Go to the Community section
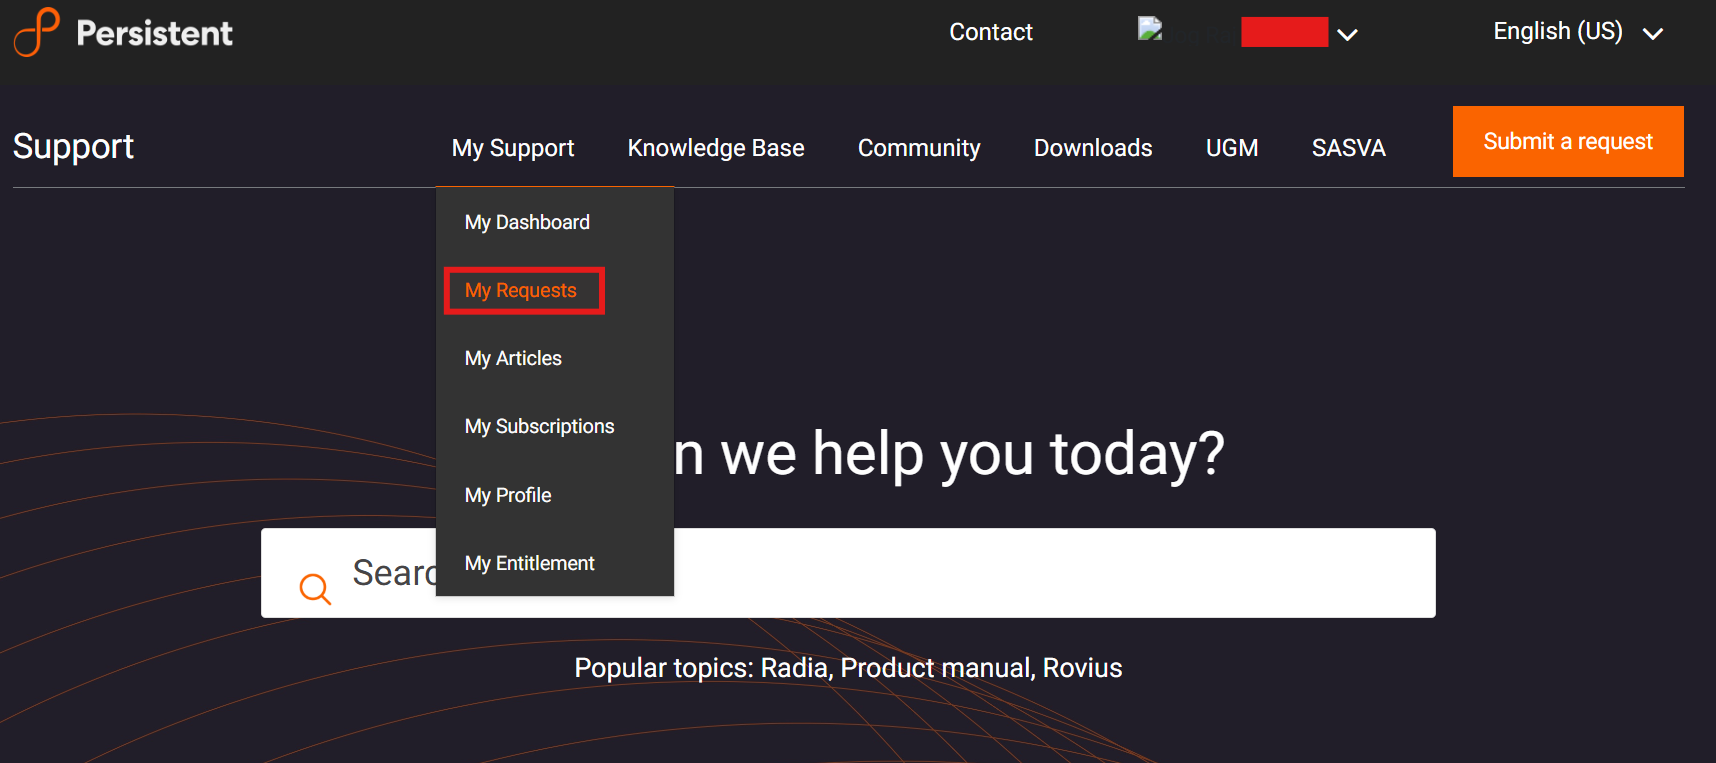Viewport: 1716px width, 763px height. tap(919, 148)
